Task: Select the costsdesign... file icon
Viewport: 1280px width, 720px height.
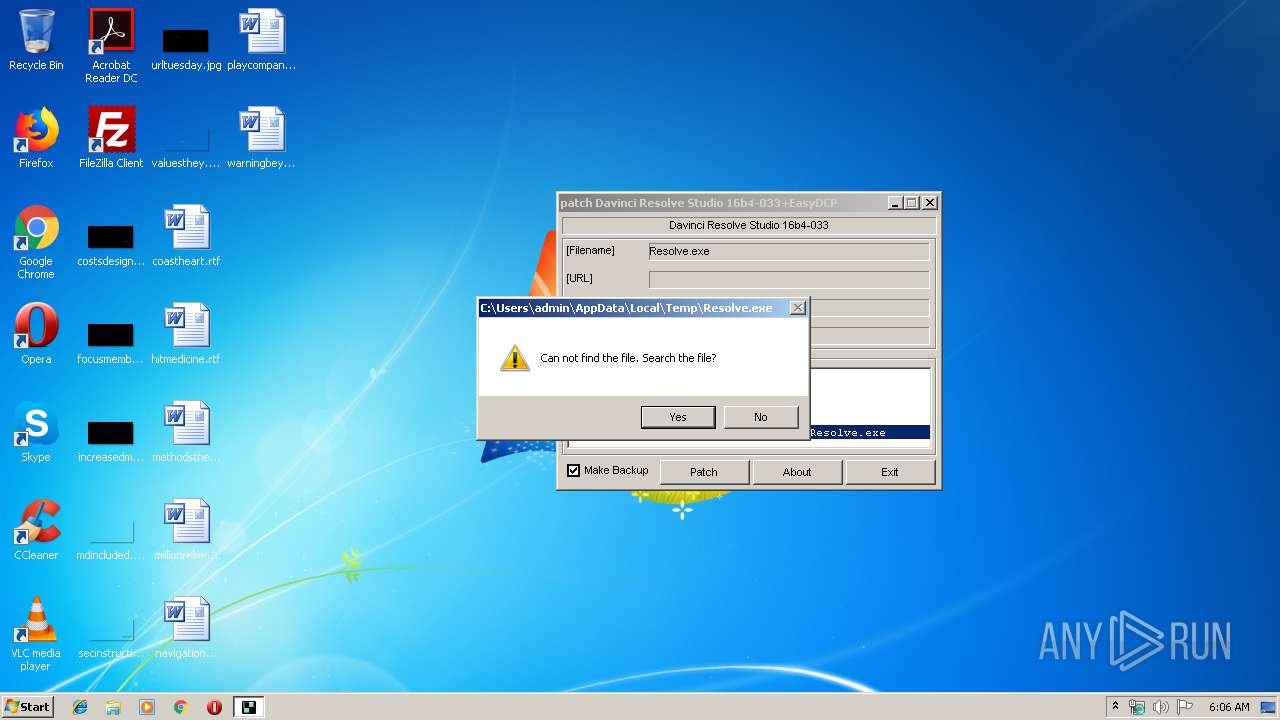Action: 111,242
